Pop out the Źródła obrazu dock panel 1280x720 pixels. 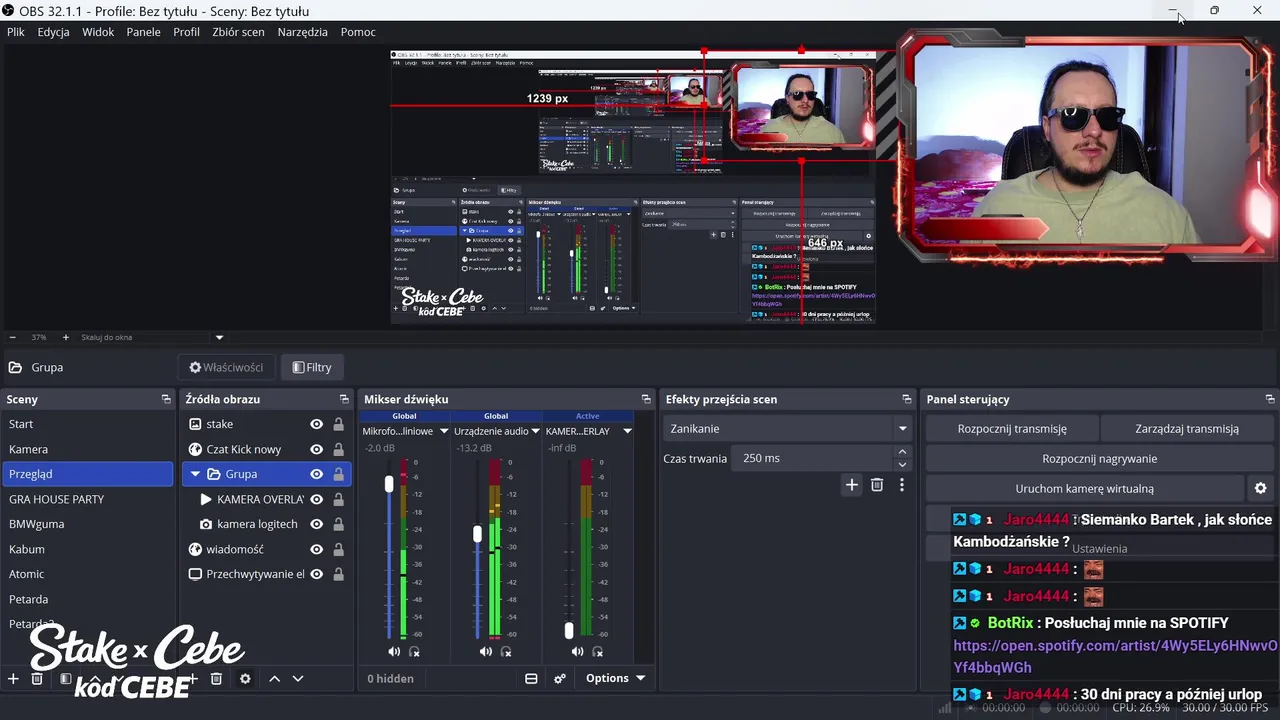click(x=344, y=399)
